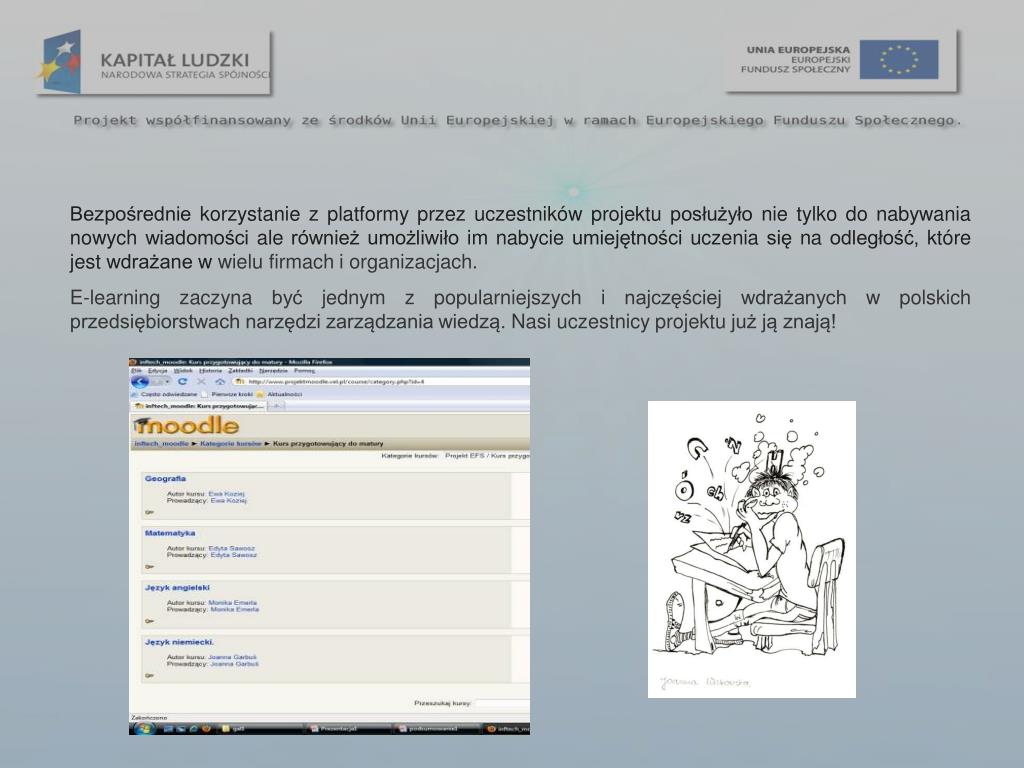1024x768 pixels.
Task: Open the Plik menu in Firefox
Action: coord(136,370)
